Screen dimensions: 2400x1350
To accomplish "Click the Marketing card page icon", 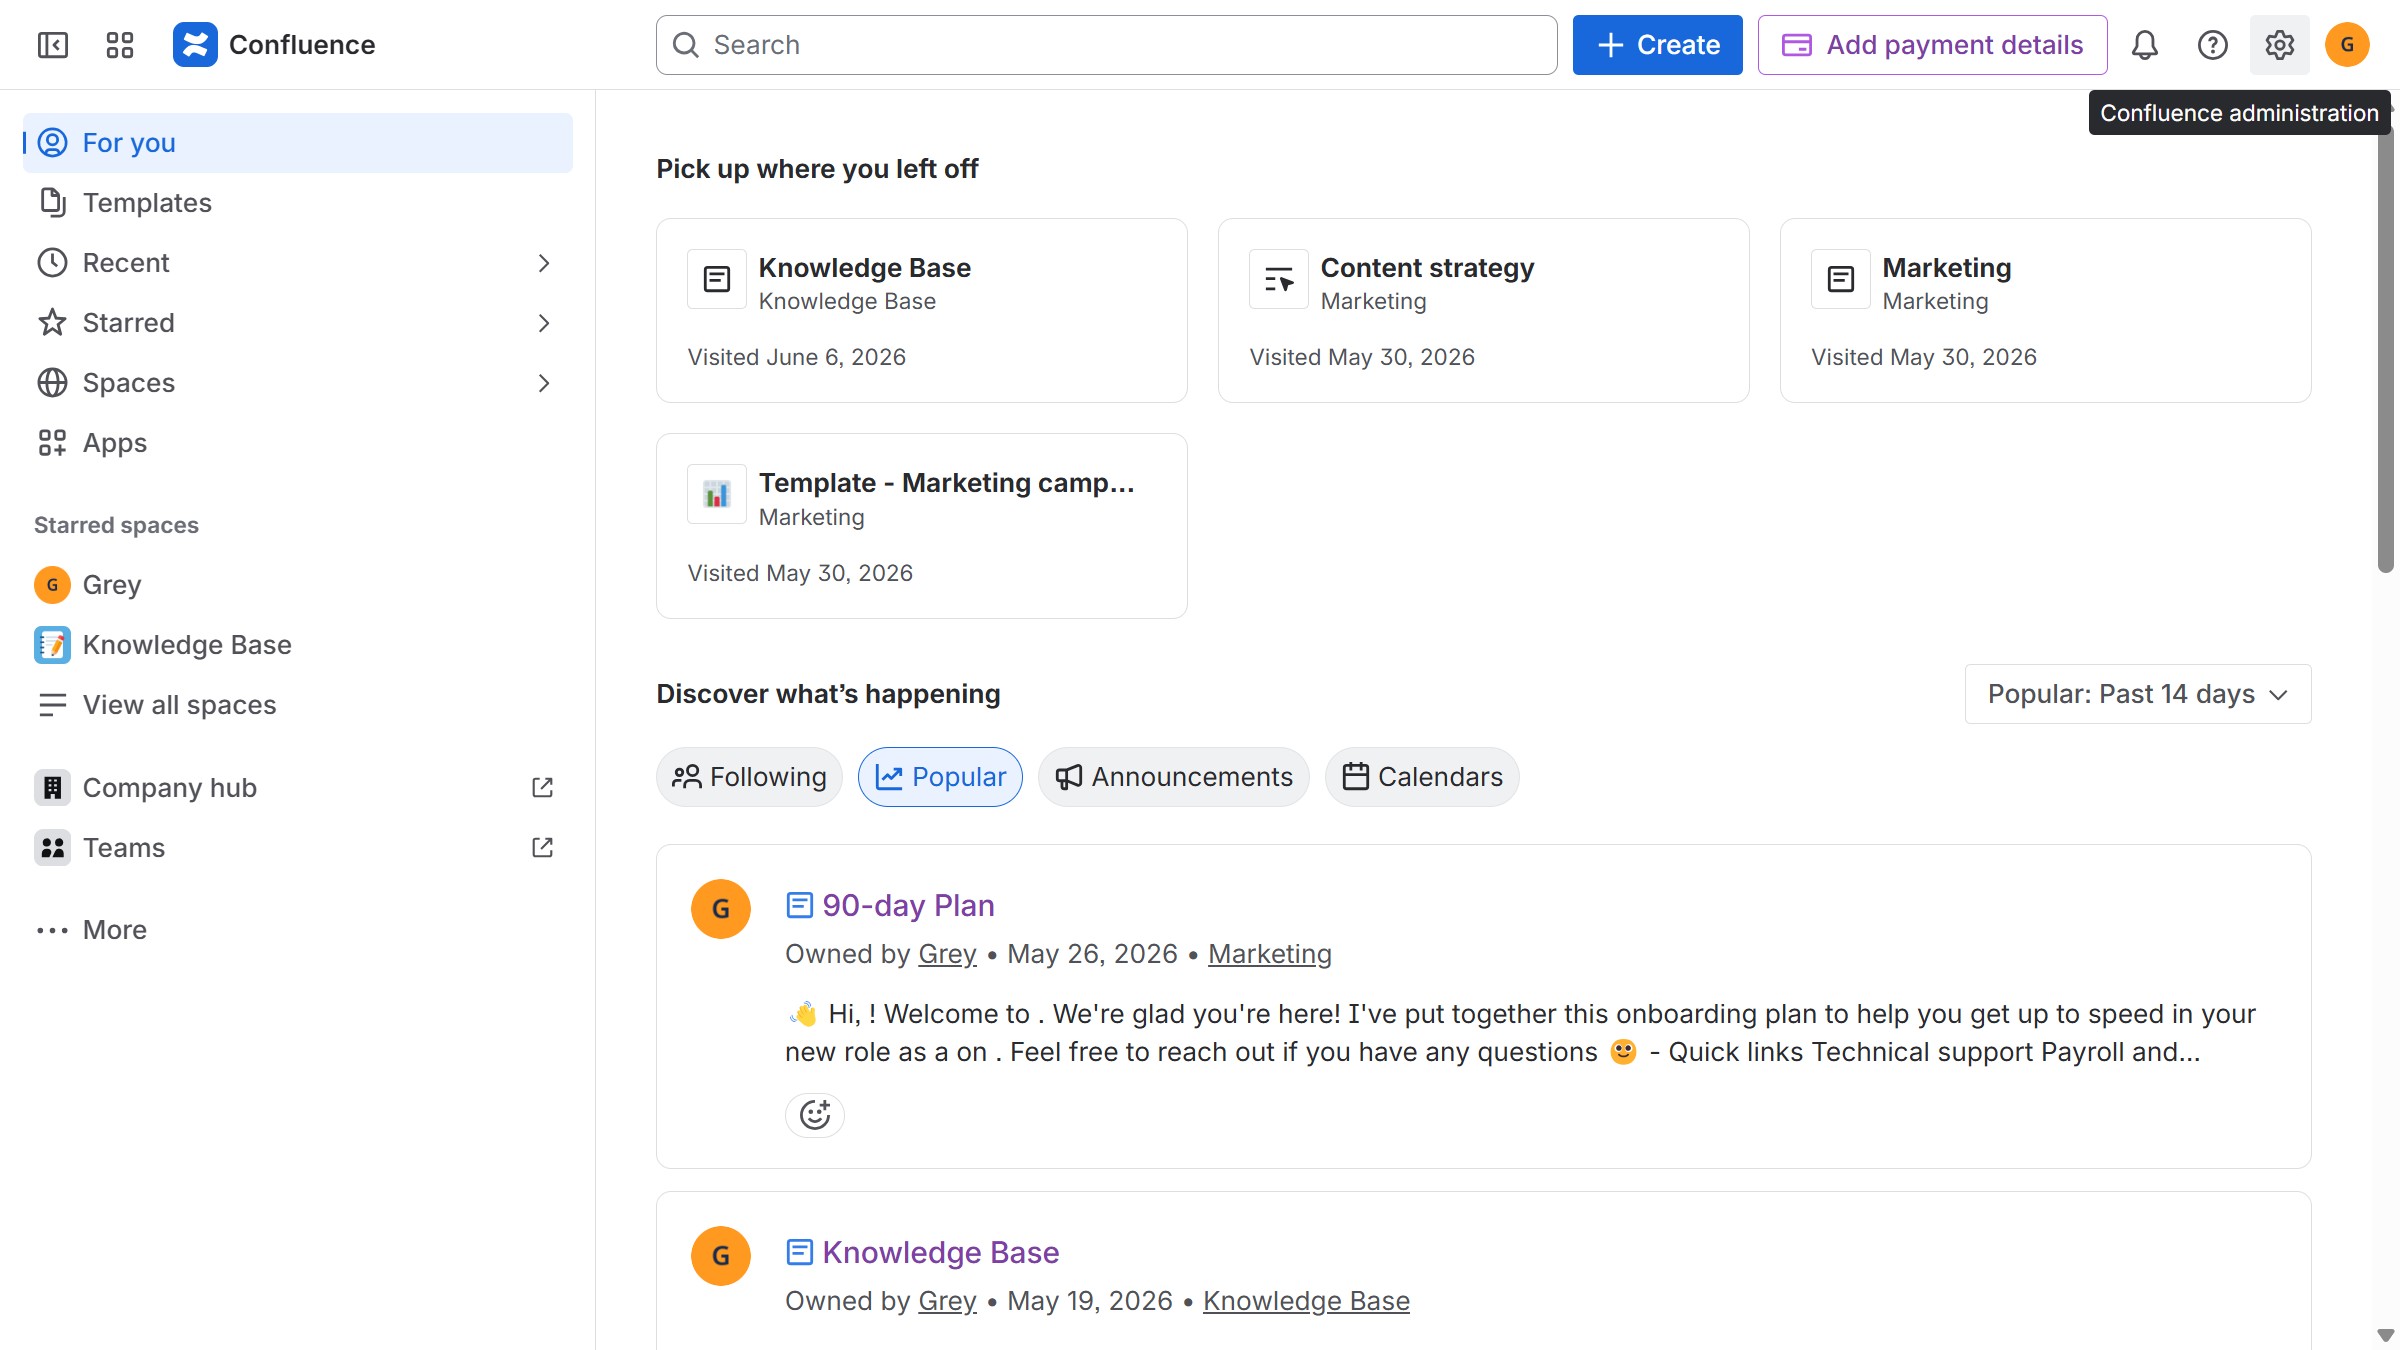I will 1841,279.
